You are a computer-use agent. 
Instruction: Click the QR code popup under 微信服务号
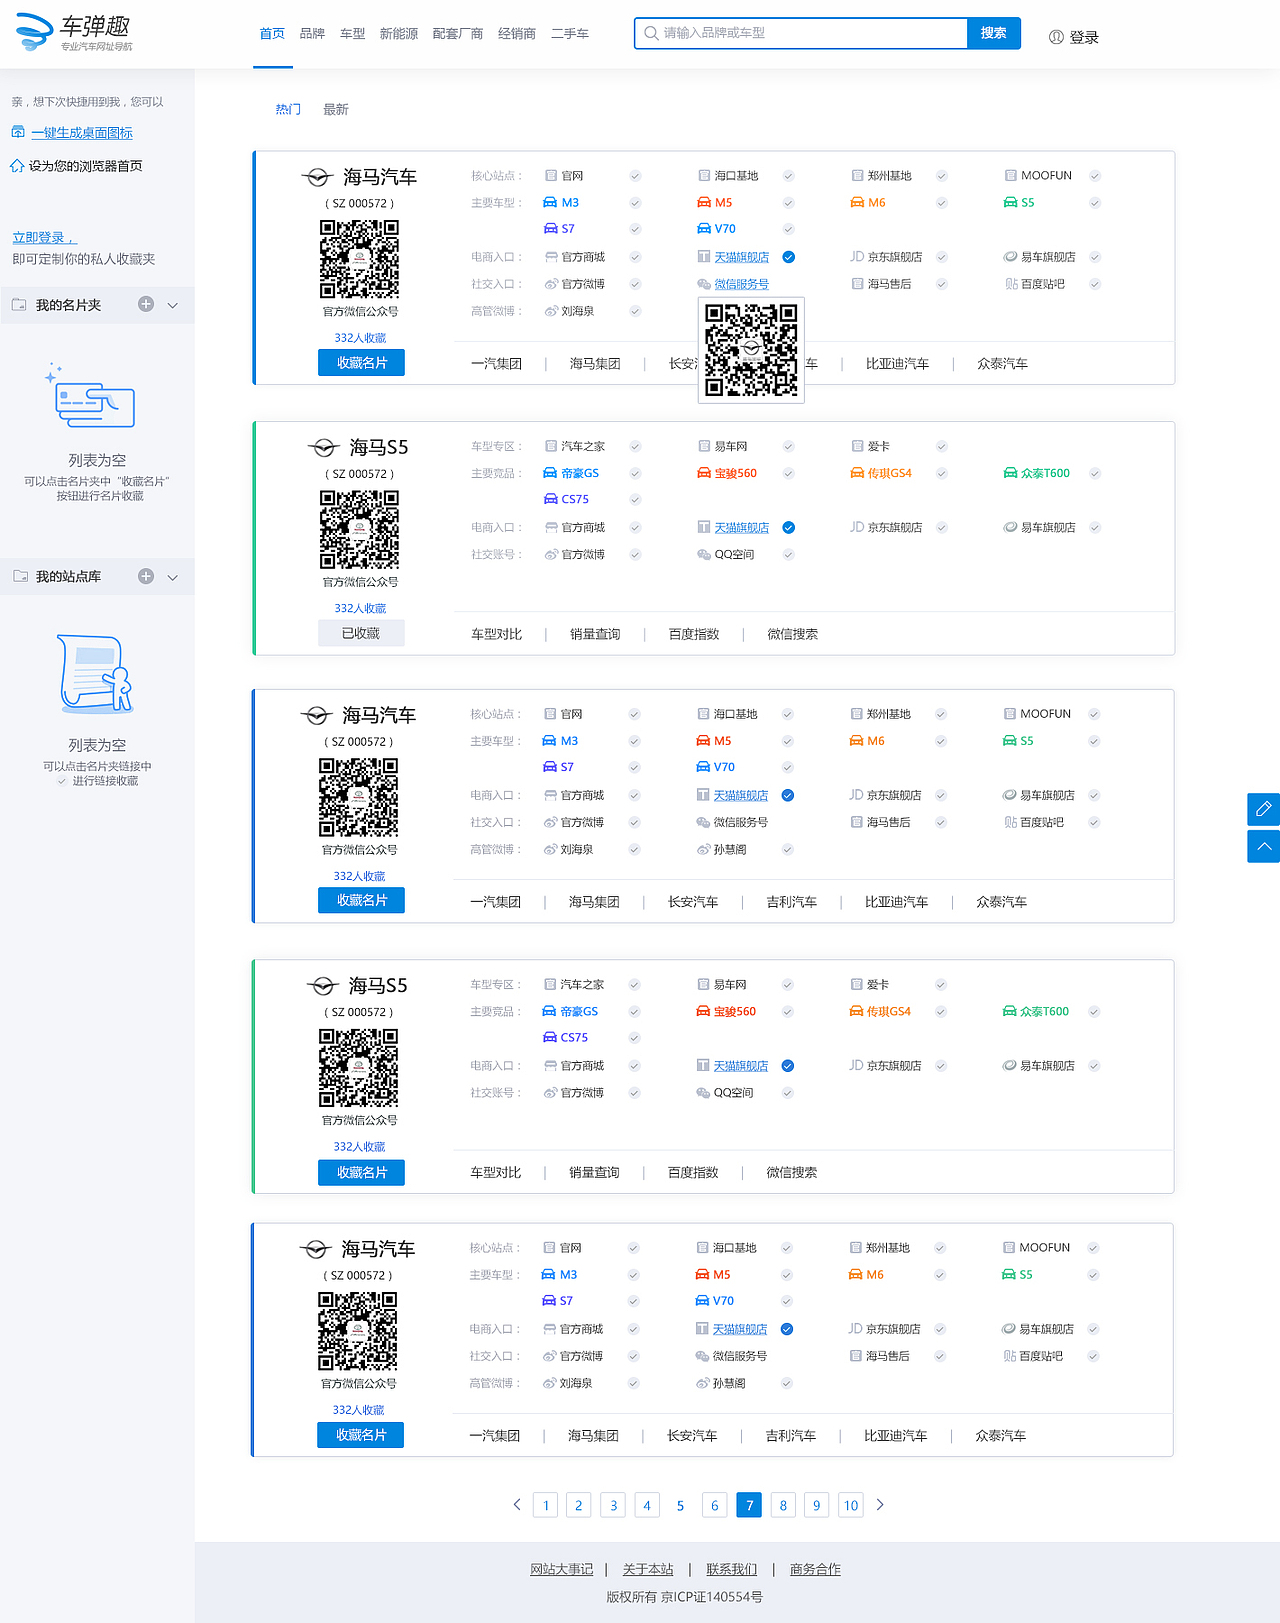751,350
